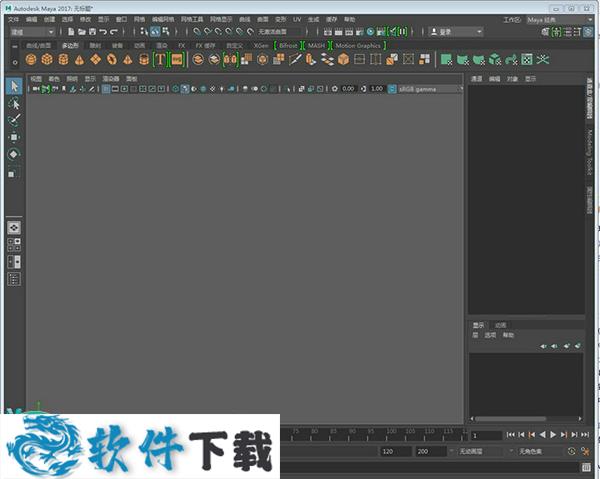Toggle the MASH shelf tab
Image resolution: width=600 pixels, height=479 pixels.
click(316, 45)
